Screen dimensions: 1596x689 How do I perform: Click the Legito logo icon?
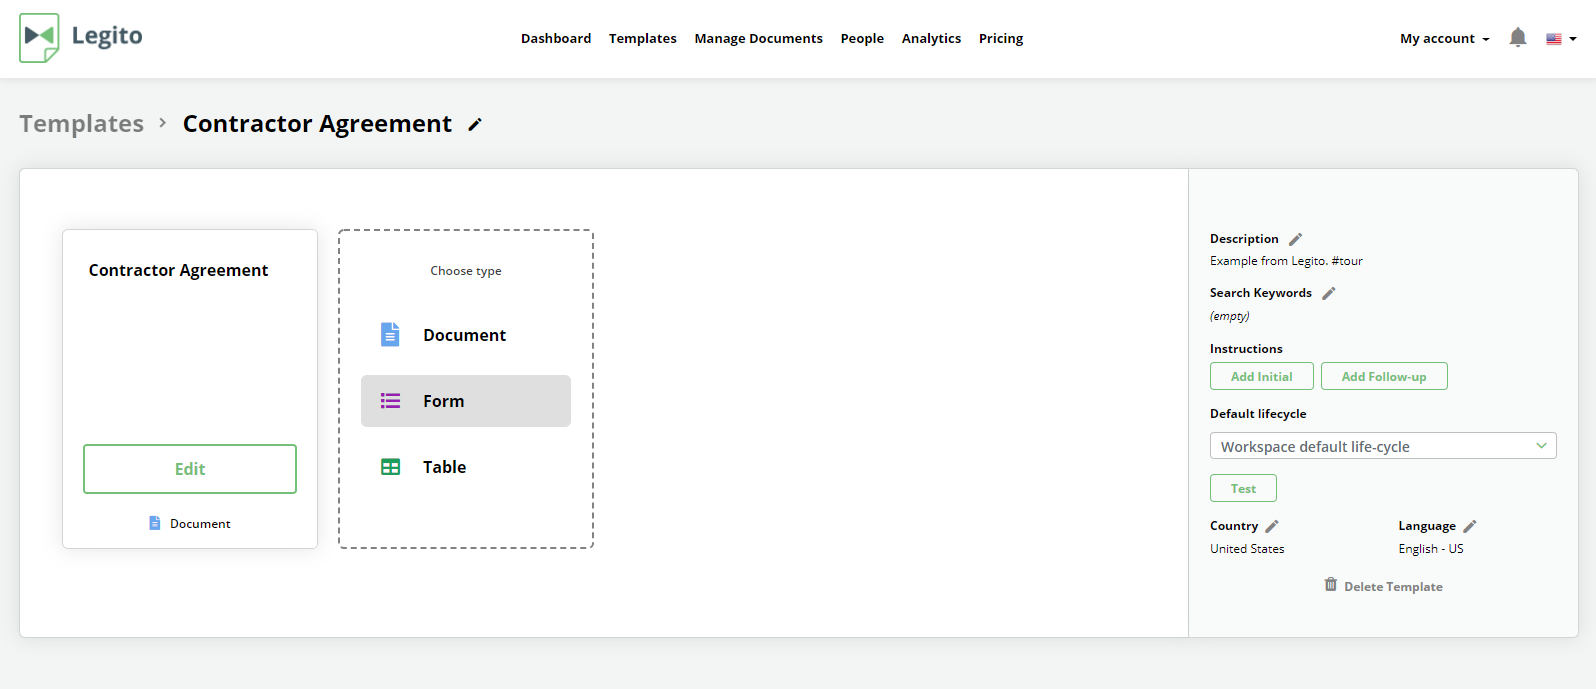tap(39, 38)
